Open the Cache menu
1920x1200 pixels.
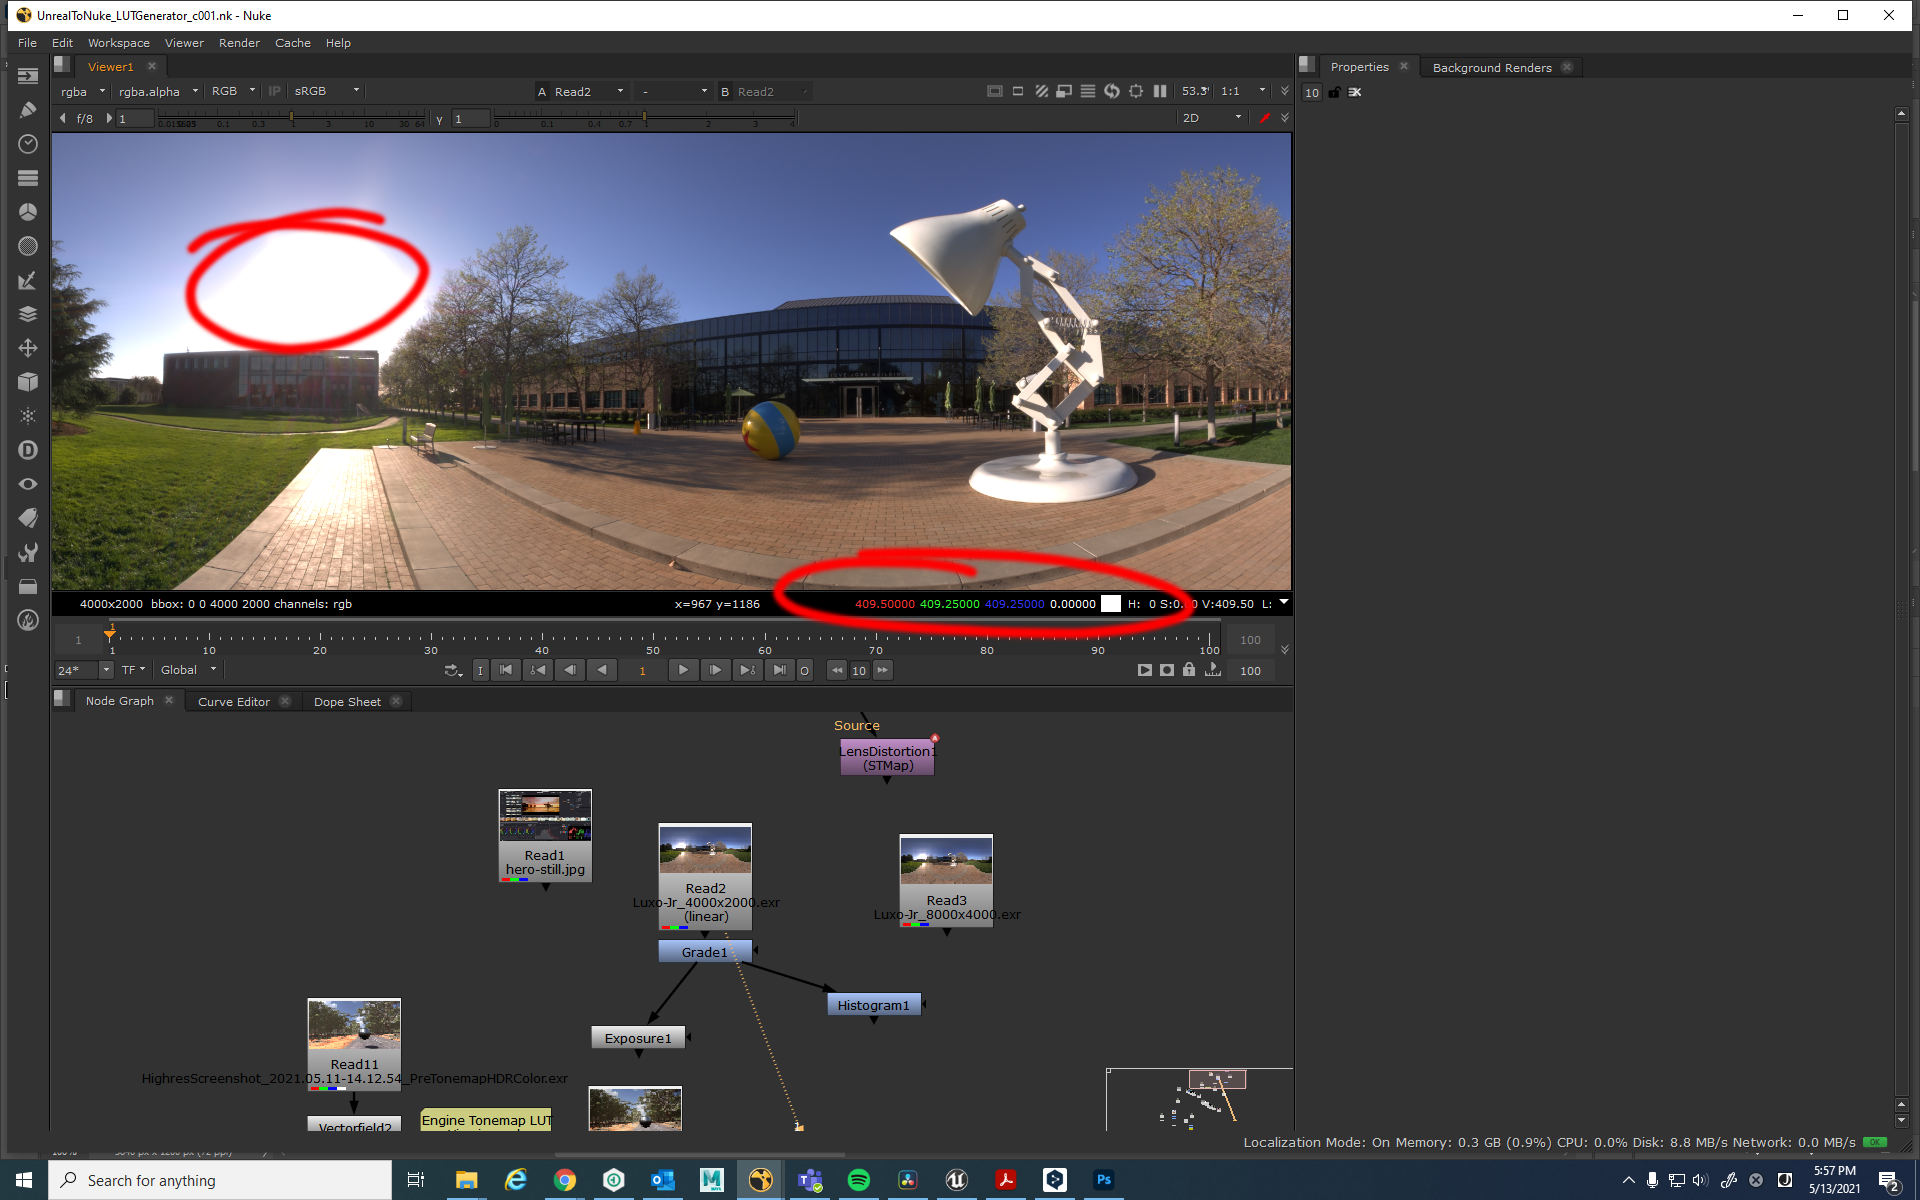pos(293,43)
